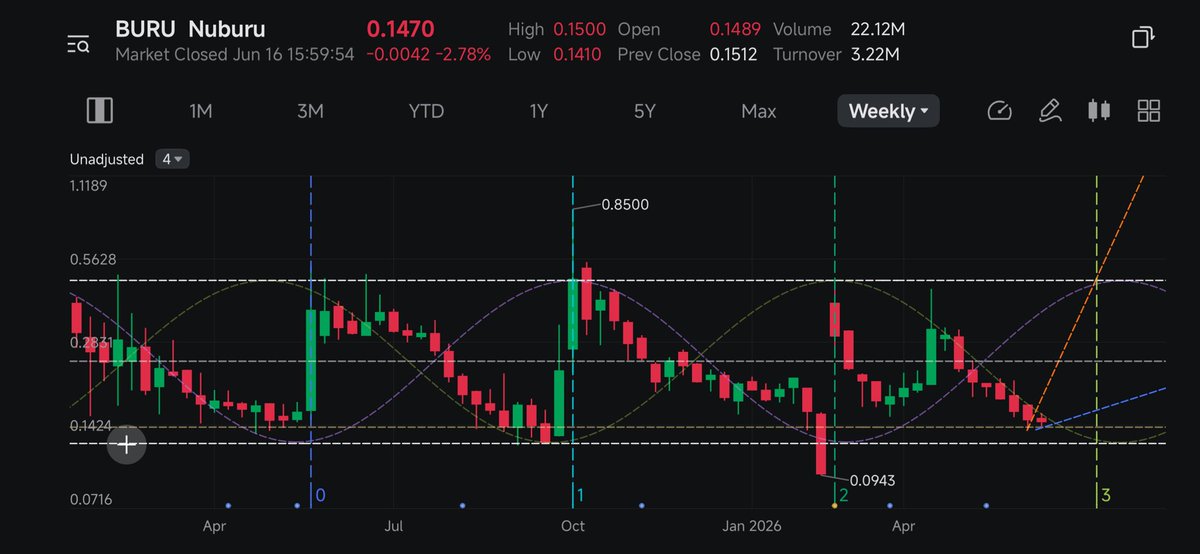Change the candlestick chart type
1200x554 pixels.
coord(1099,111)
